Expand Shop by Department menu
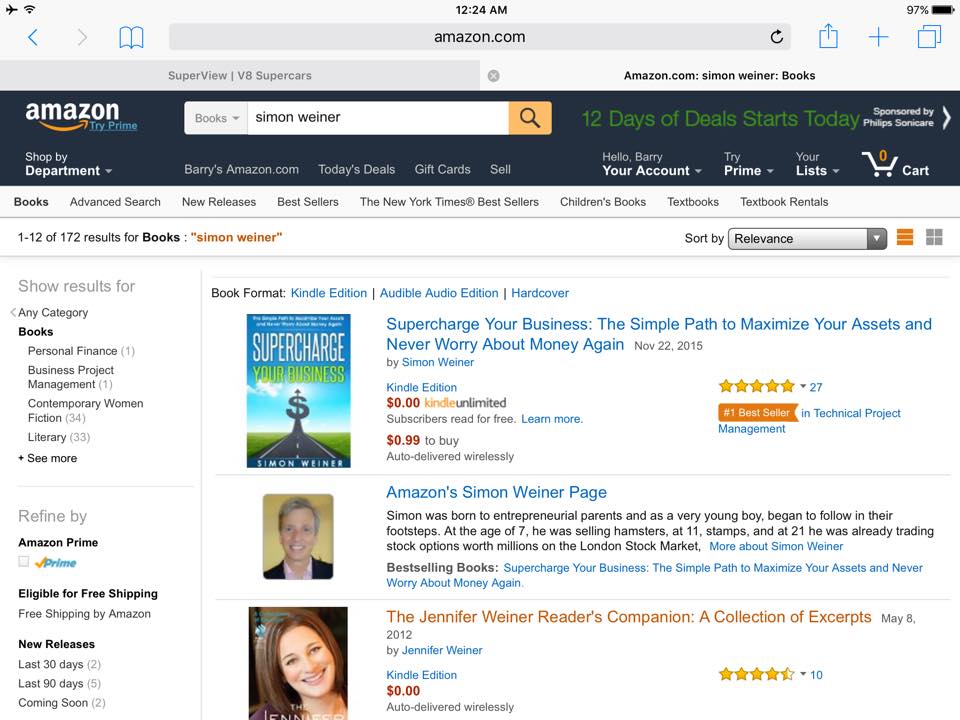 click(x=68, y=164)
